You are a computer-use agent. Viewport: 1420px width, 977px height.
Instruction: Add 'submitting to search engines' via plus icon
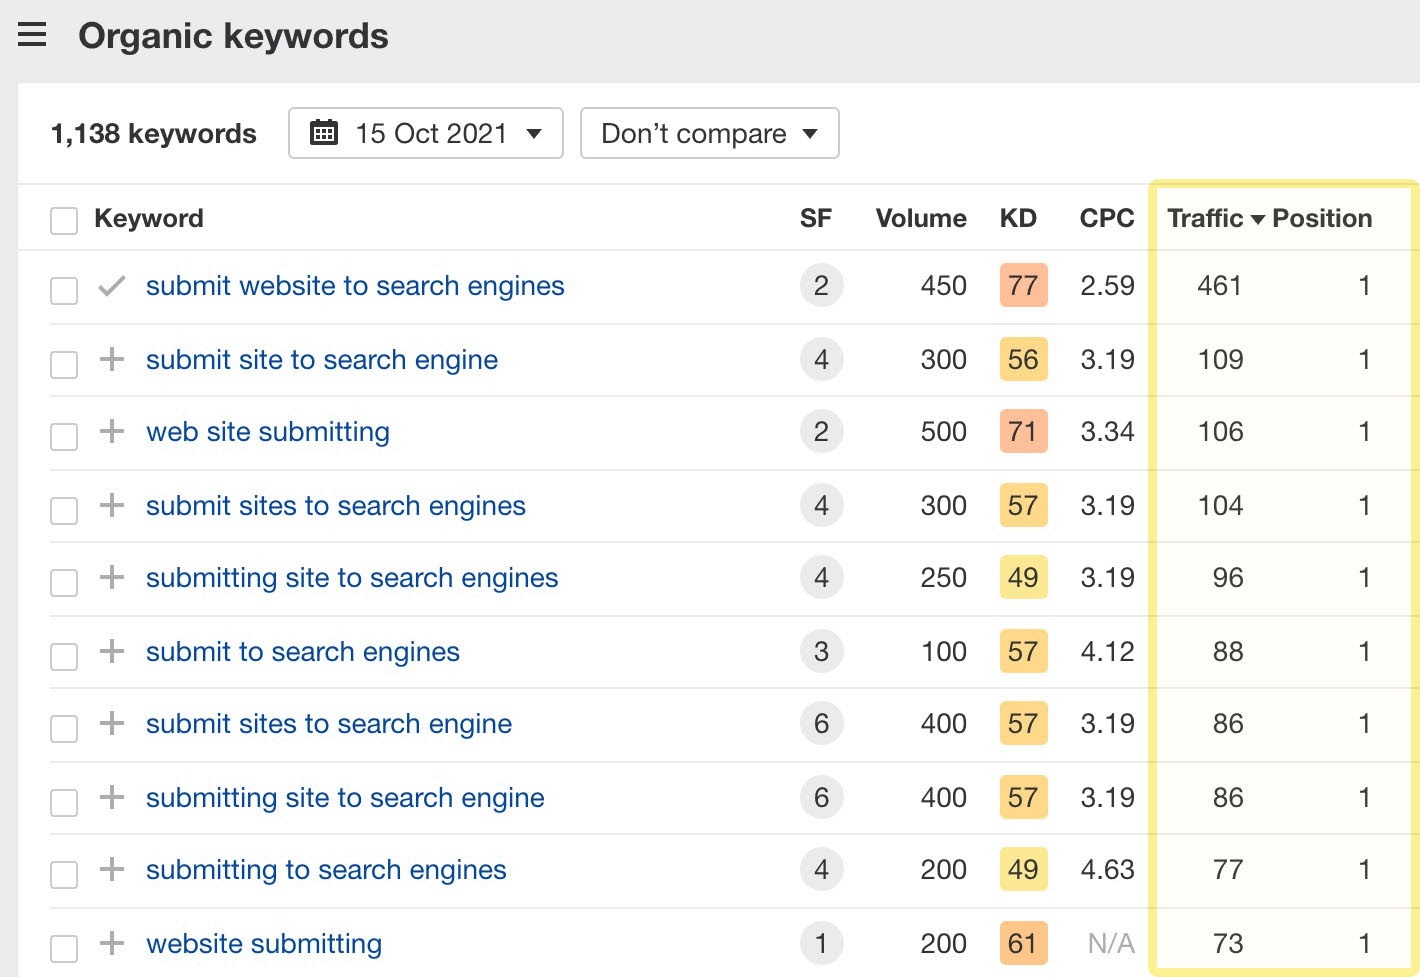(x=111, y=869)
